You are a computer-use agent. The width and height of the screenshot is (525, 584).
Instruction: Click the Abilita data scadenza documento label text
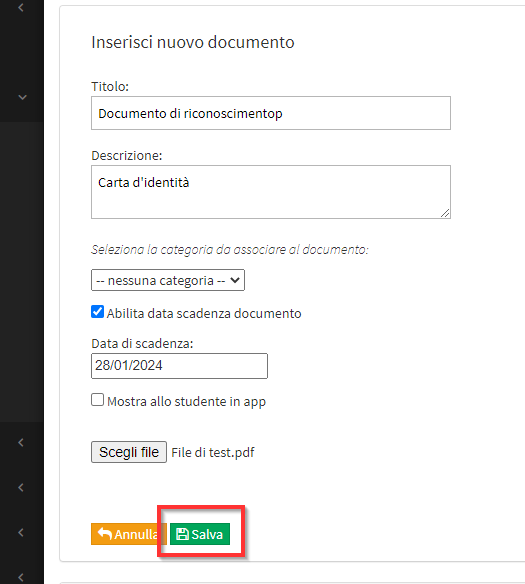pos(204,314)
